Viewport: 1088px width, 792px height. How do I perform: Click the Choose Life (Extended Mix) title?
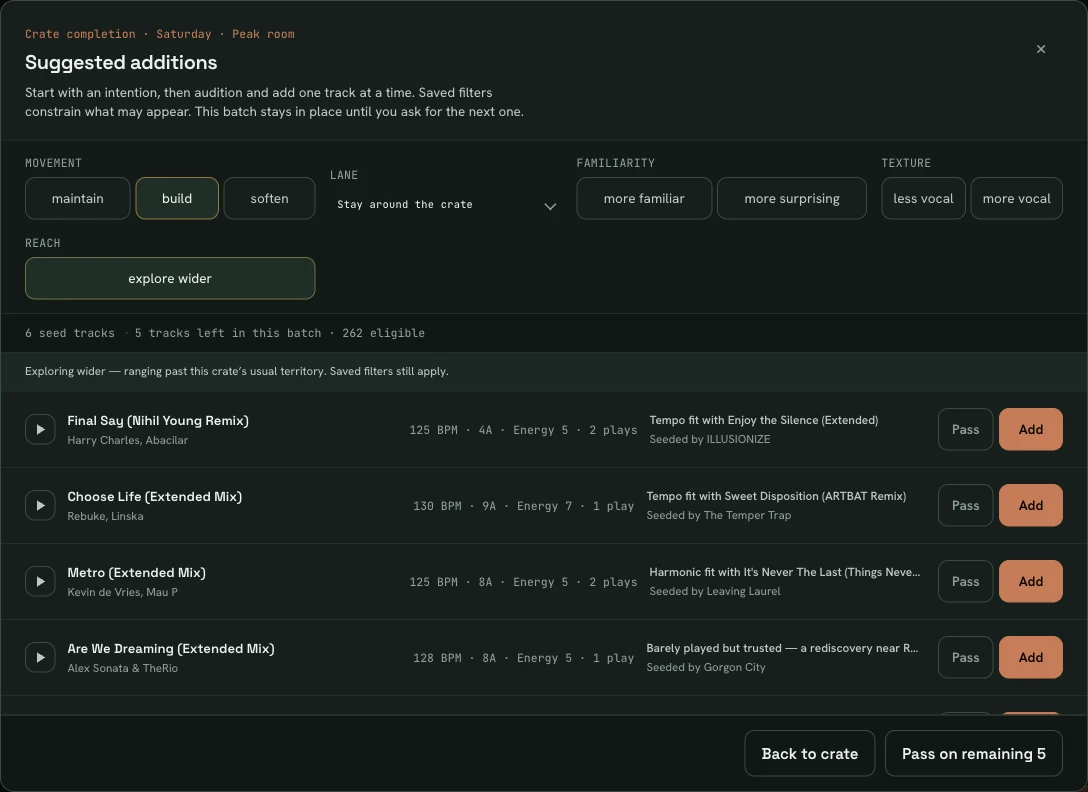click(x=155, y=497)
